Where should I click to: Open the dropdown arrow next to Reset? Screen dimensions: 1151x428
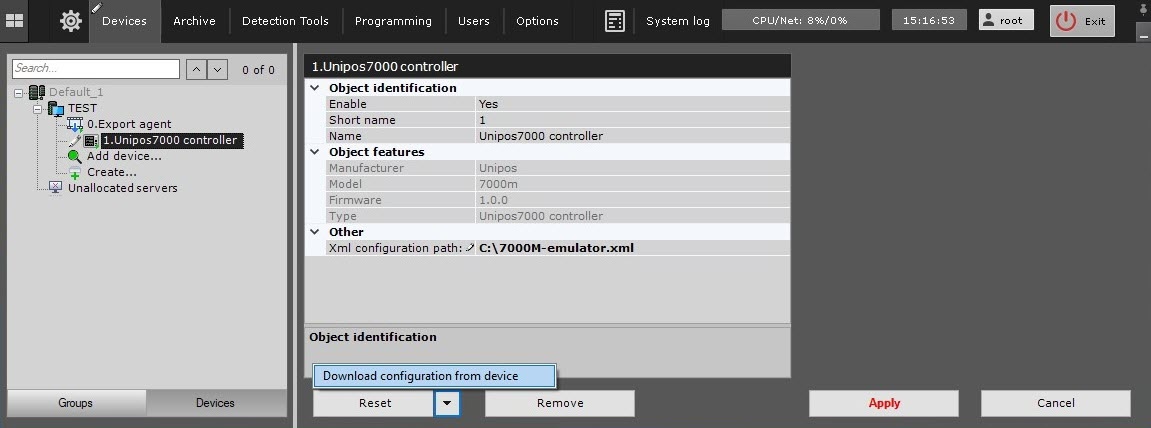point(447,403)
